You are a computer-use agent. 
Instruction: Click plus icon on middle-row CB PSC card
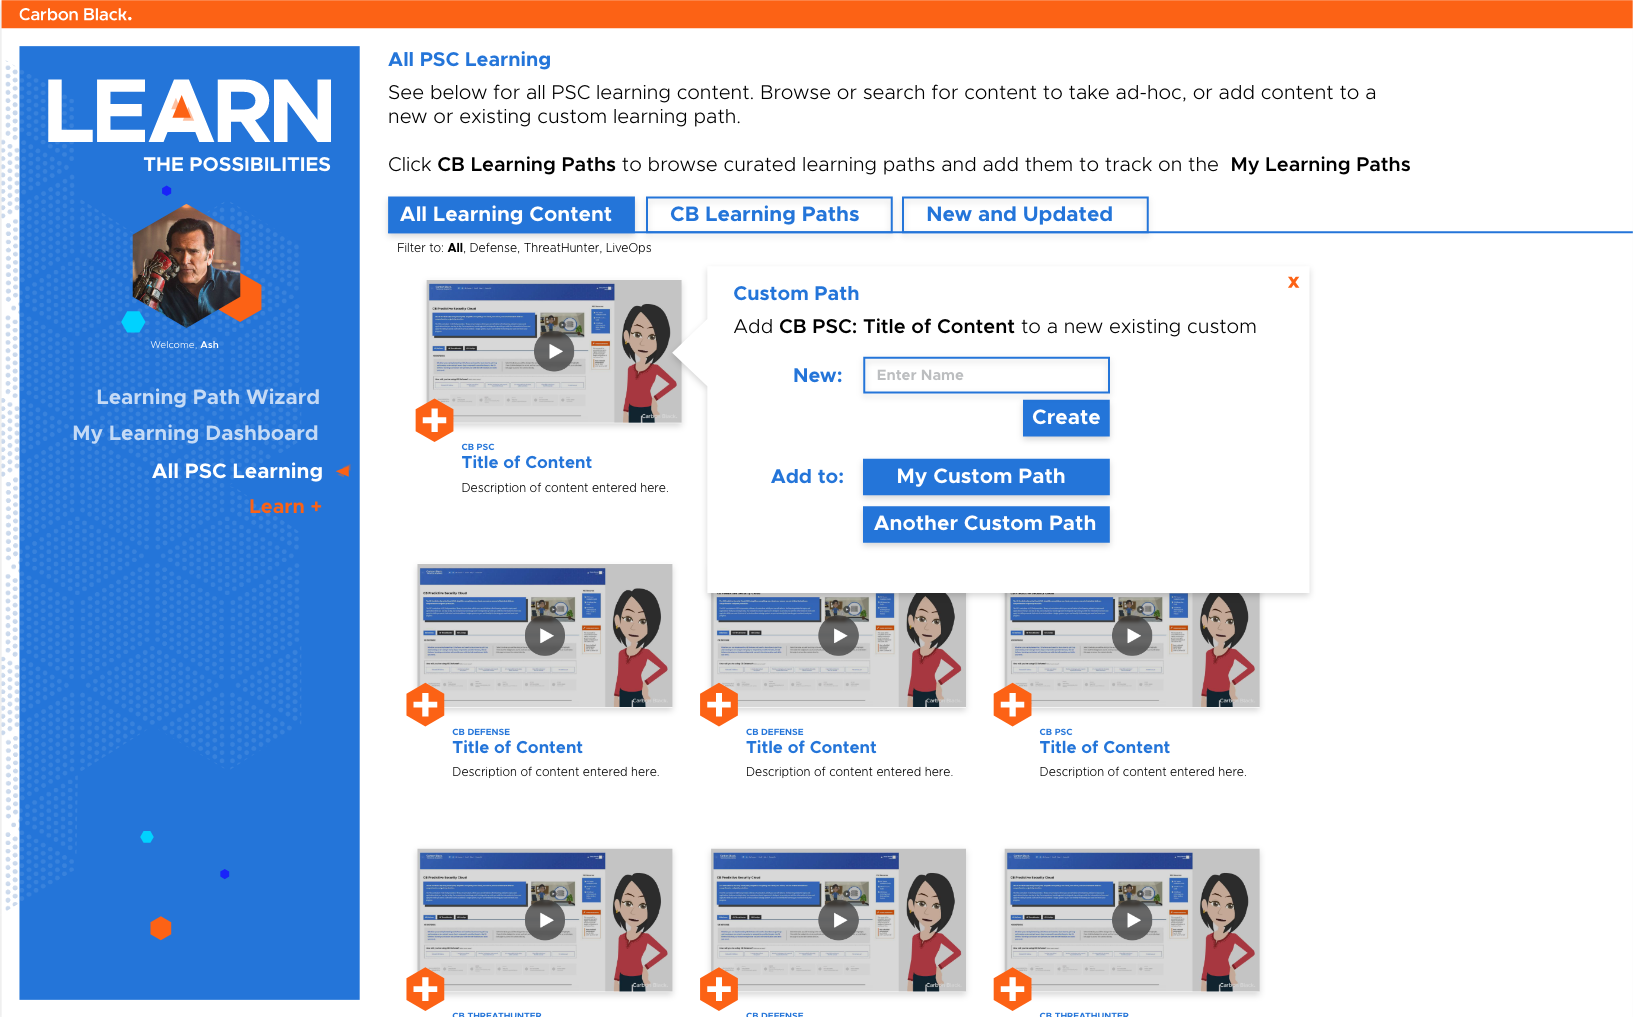[x=1012, y=705]
